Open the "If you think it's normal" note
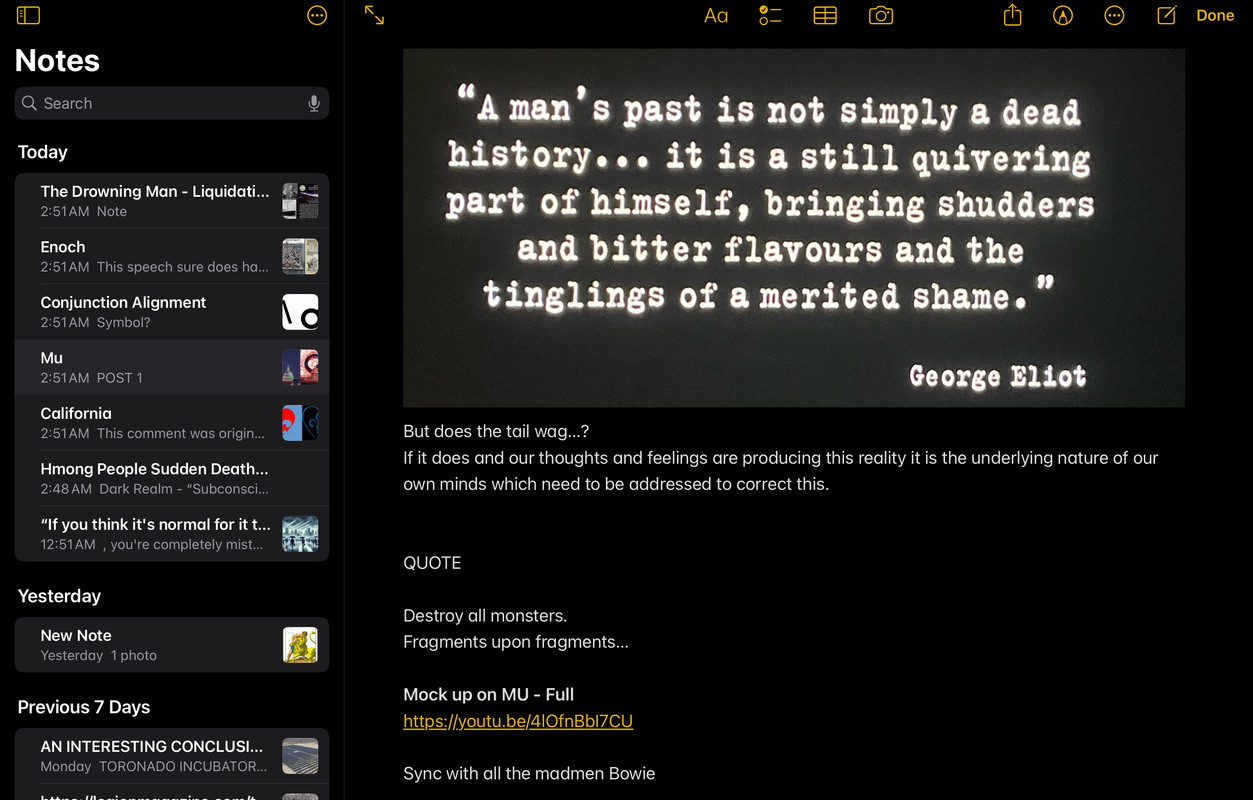1253x800 pixels. [172, 534]
